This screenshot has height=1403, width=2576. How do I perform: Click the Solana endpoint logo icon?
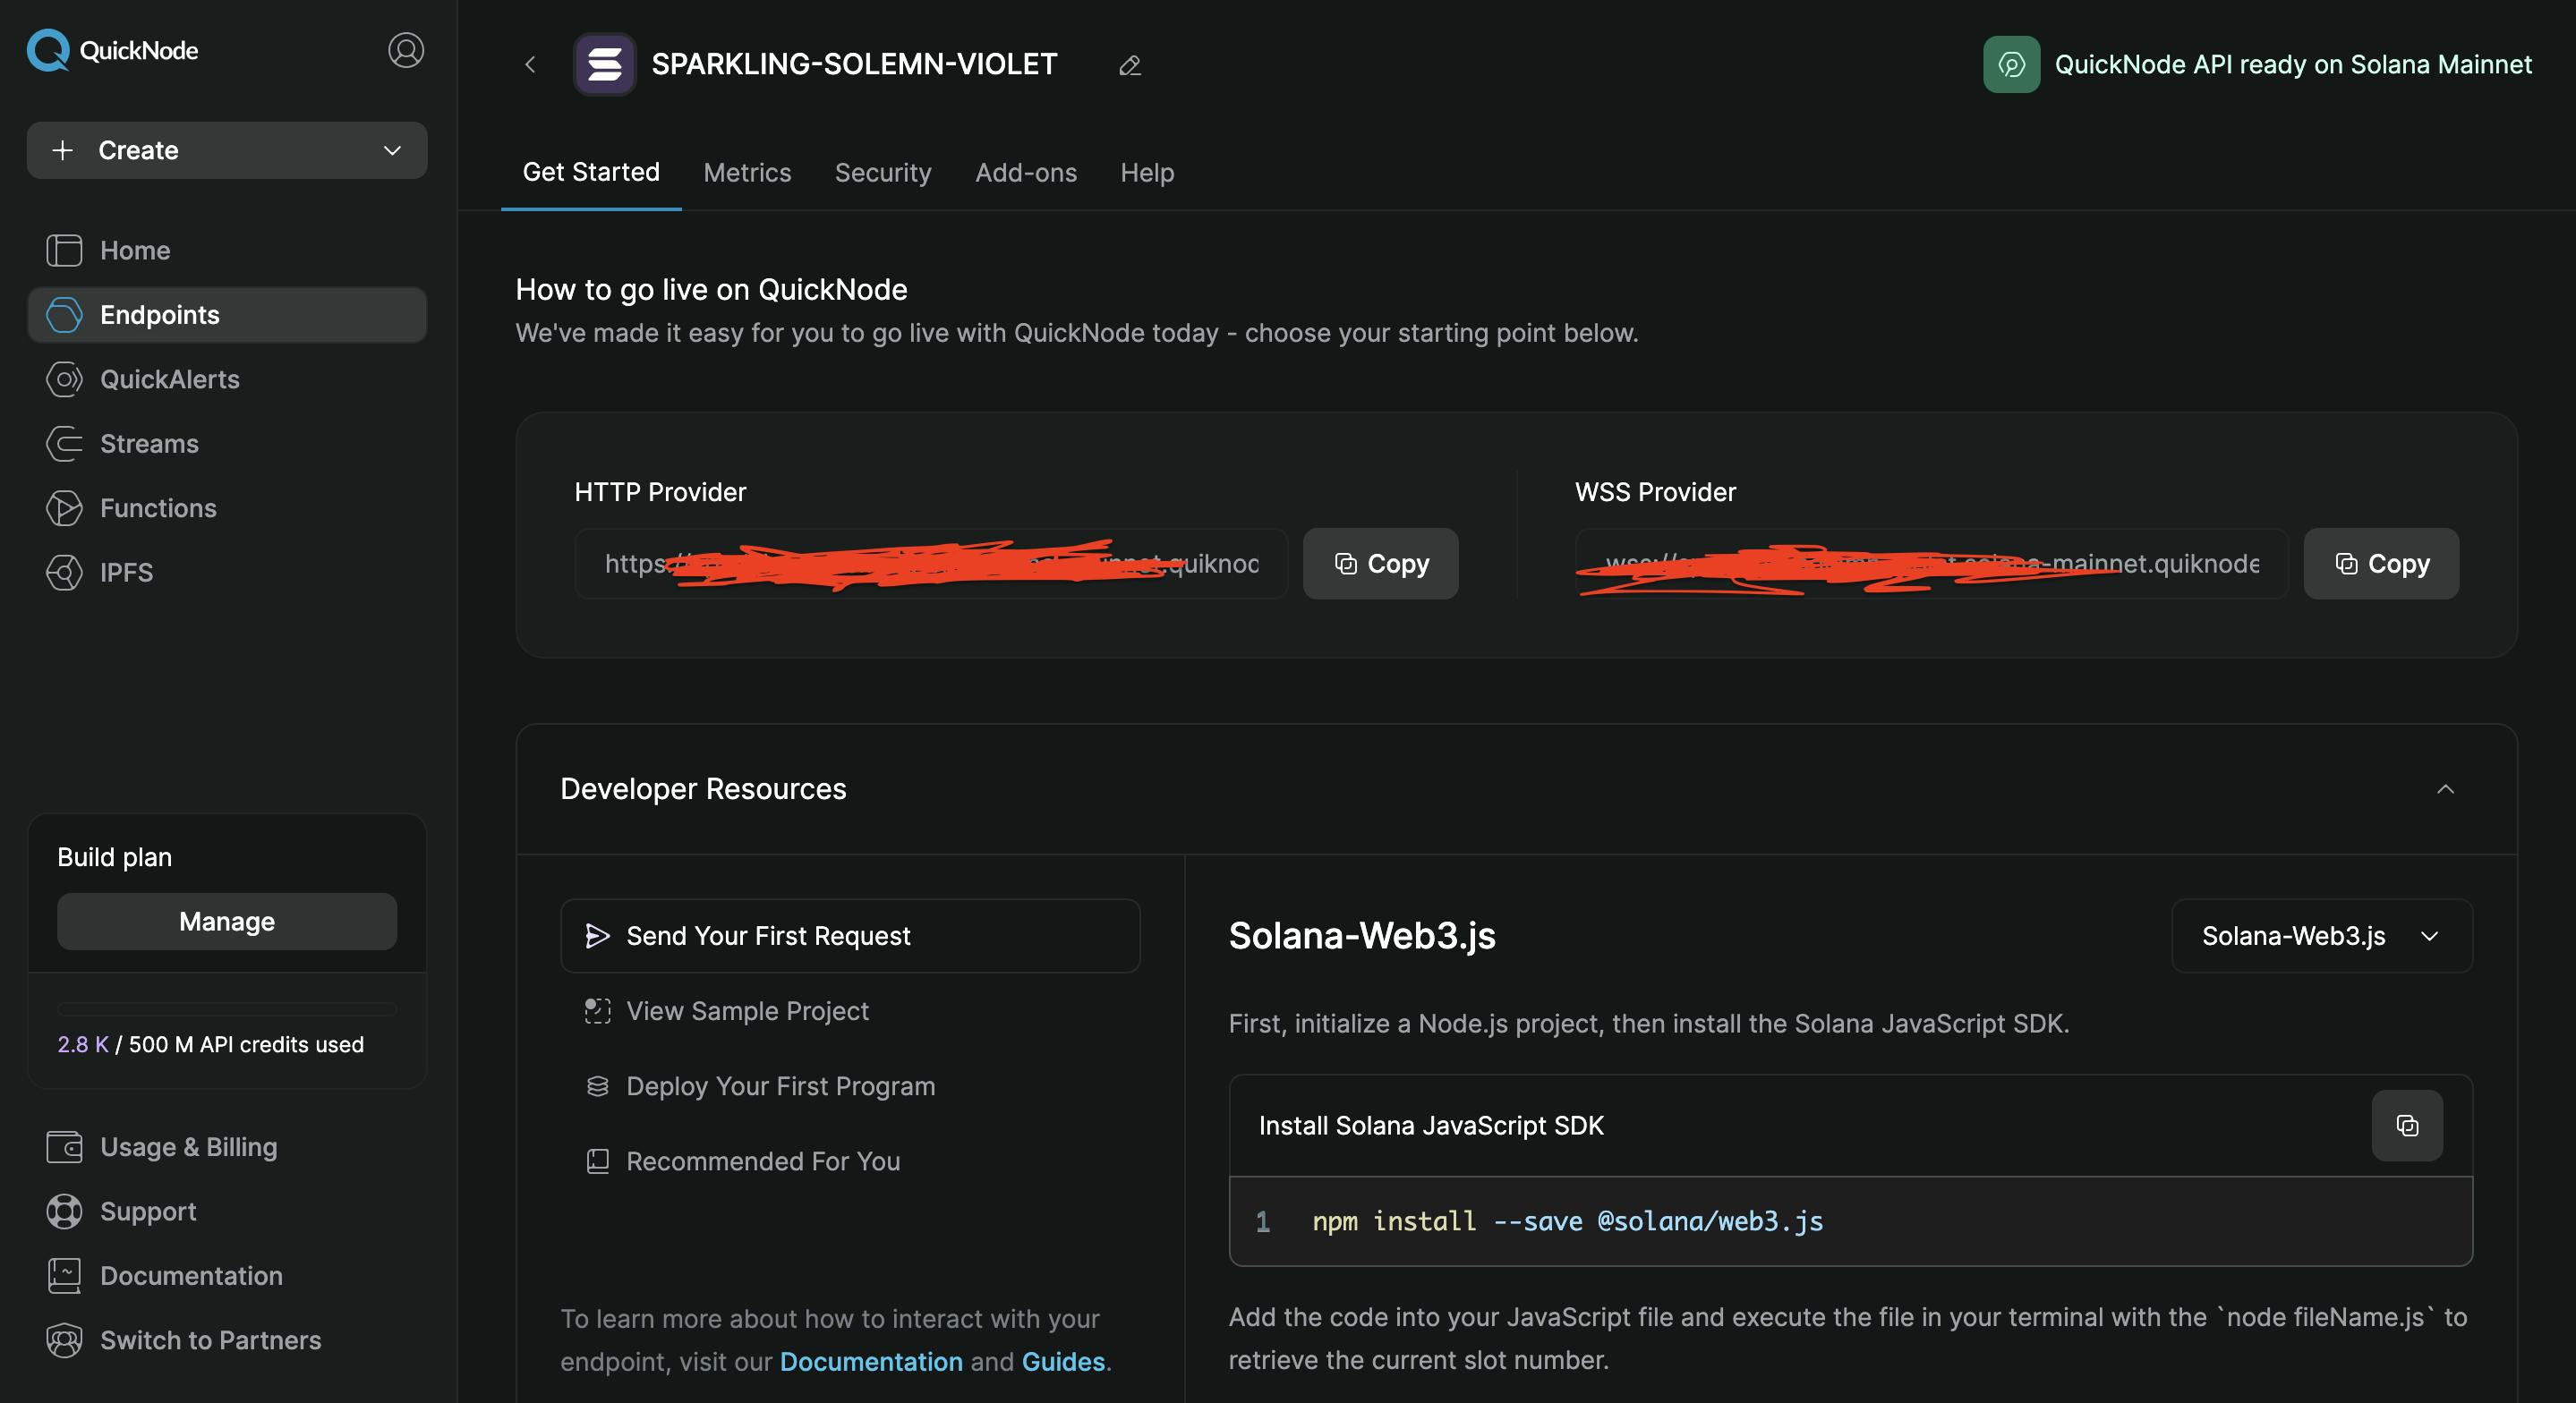tap(604, 65)
